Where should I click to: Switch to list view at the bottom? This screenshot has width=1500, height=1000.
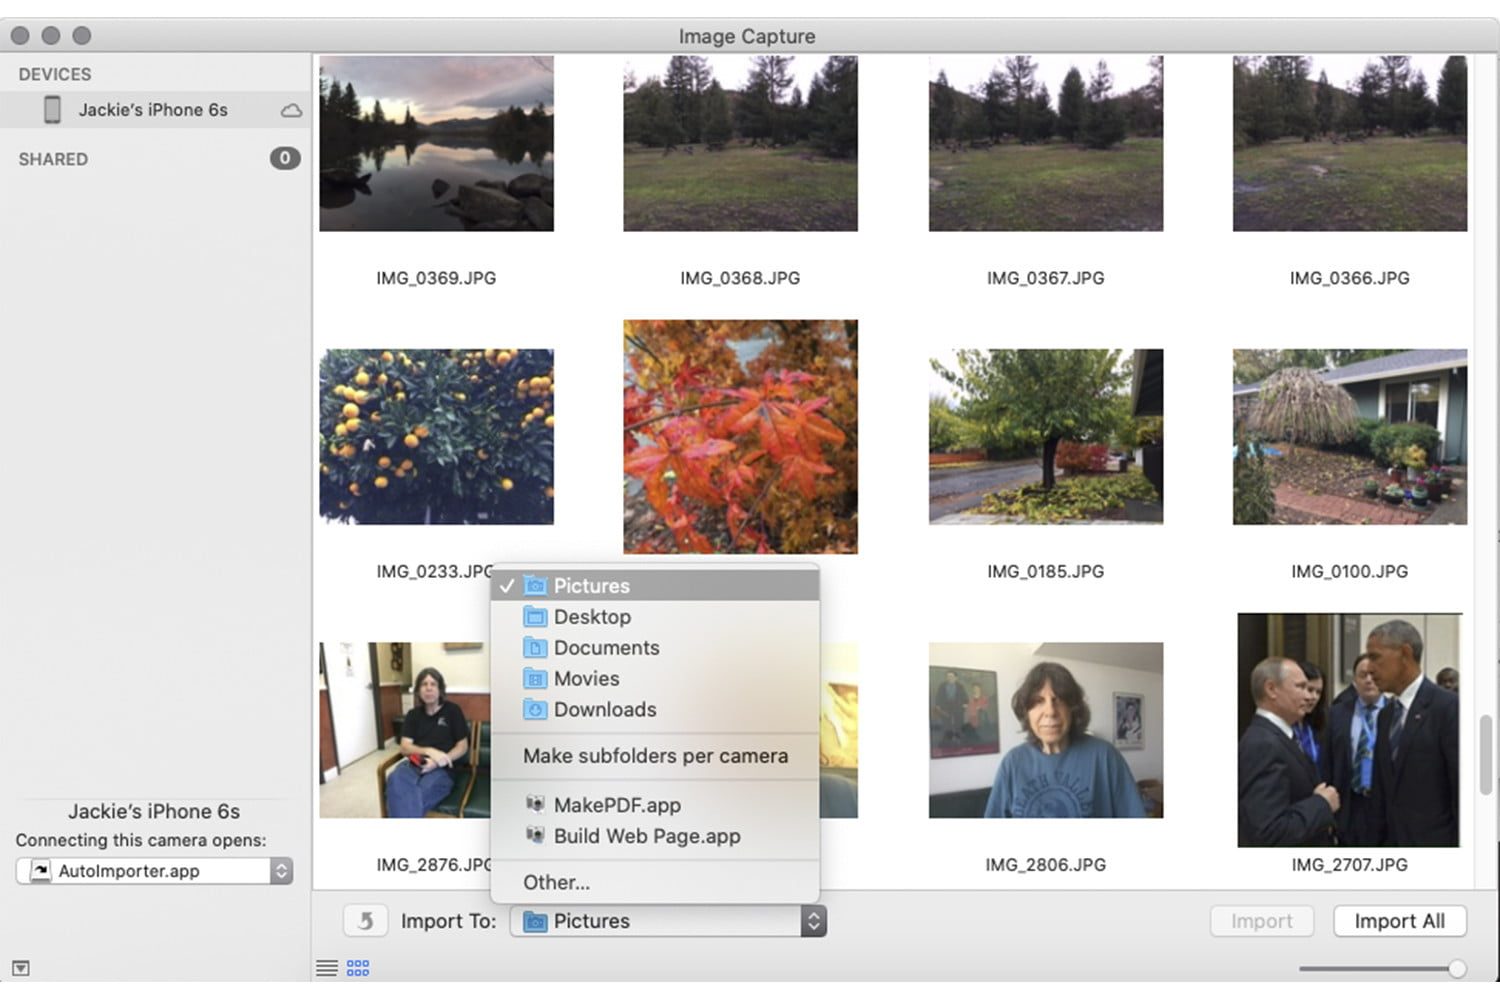[326, 966]
